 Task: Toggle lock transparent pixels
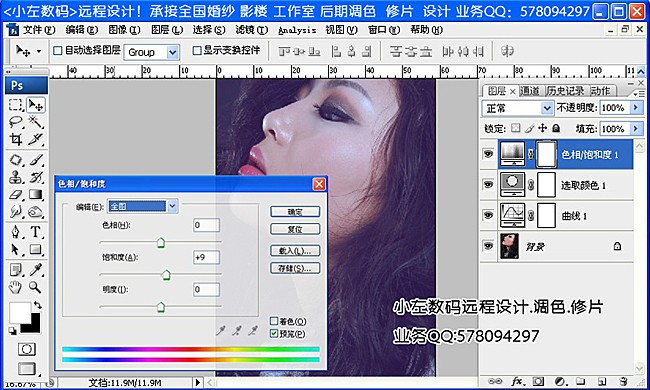(x=515, y=128)
